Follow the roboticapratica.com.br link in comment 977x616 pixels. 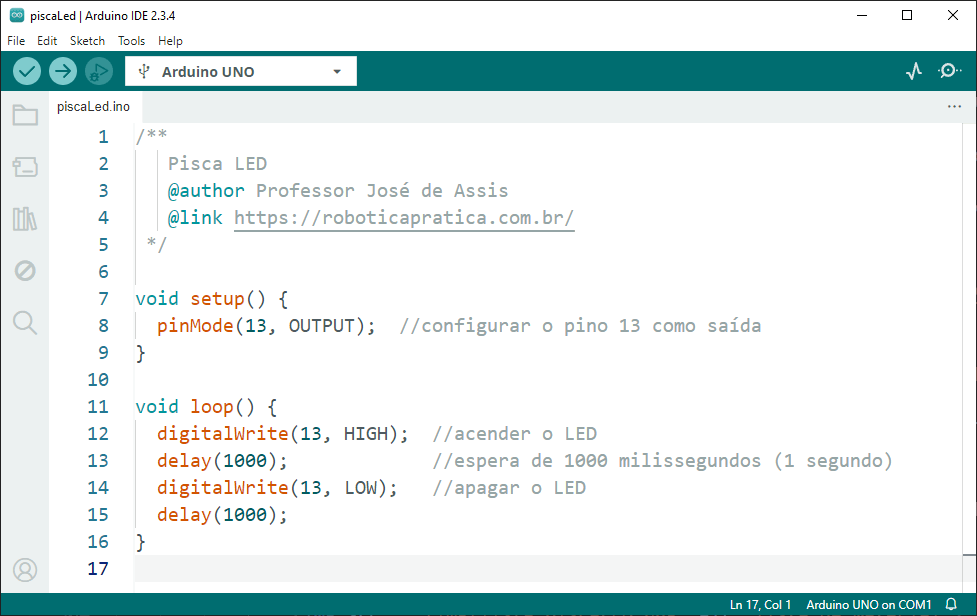pos(404,217)
